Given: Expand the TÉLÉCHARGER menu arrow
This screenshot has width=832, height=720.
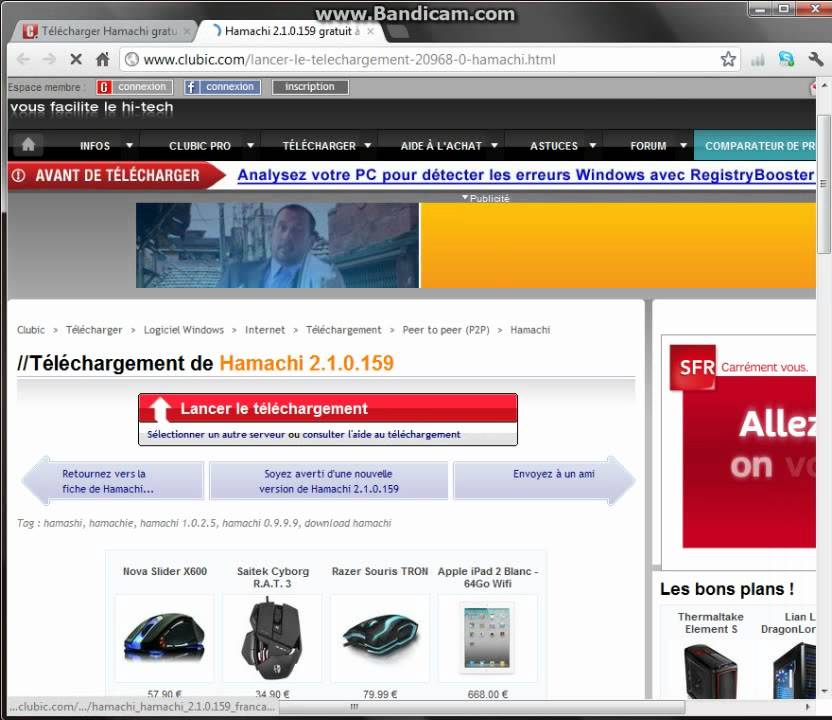Looking at the screenshot, I should (367, 145).
